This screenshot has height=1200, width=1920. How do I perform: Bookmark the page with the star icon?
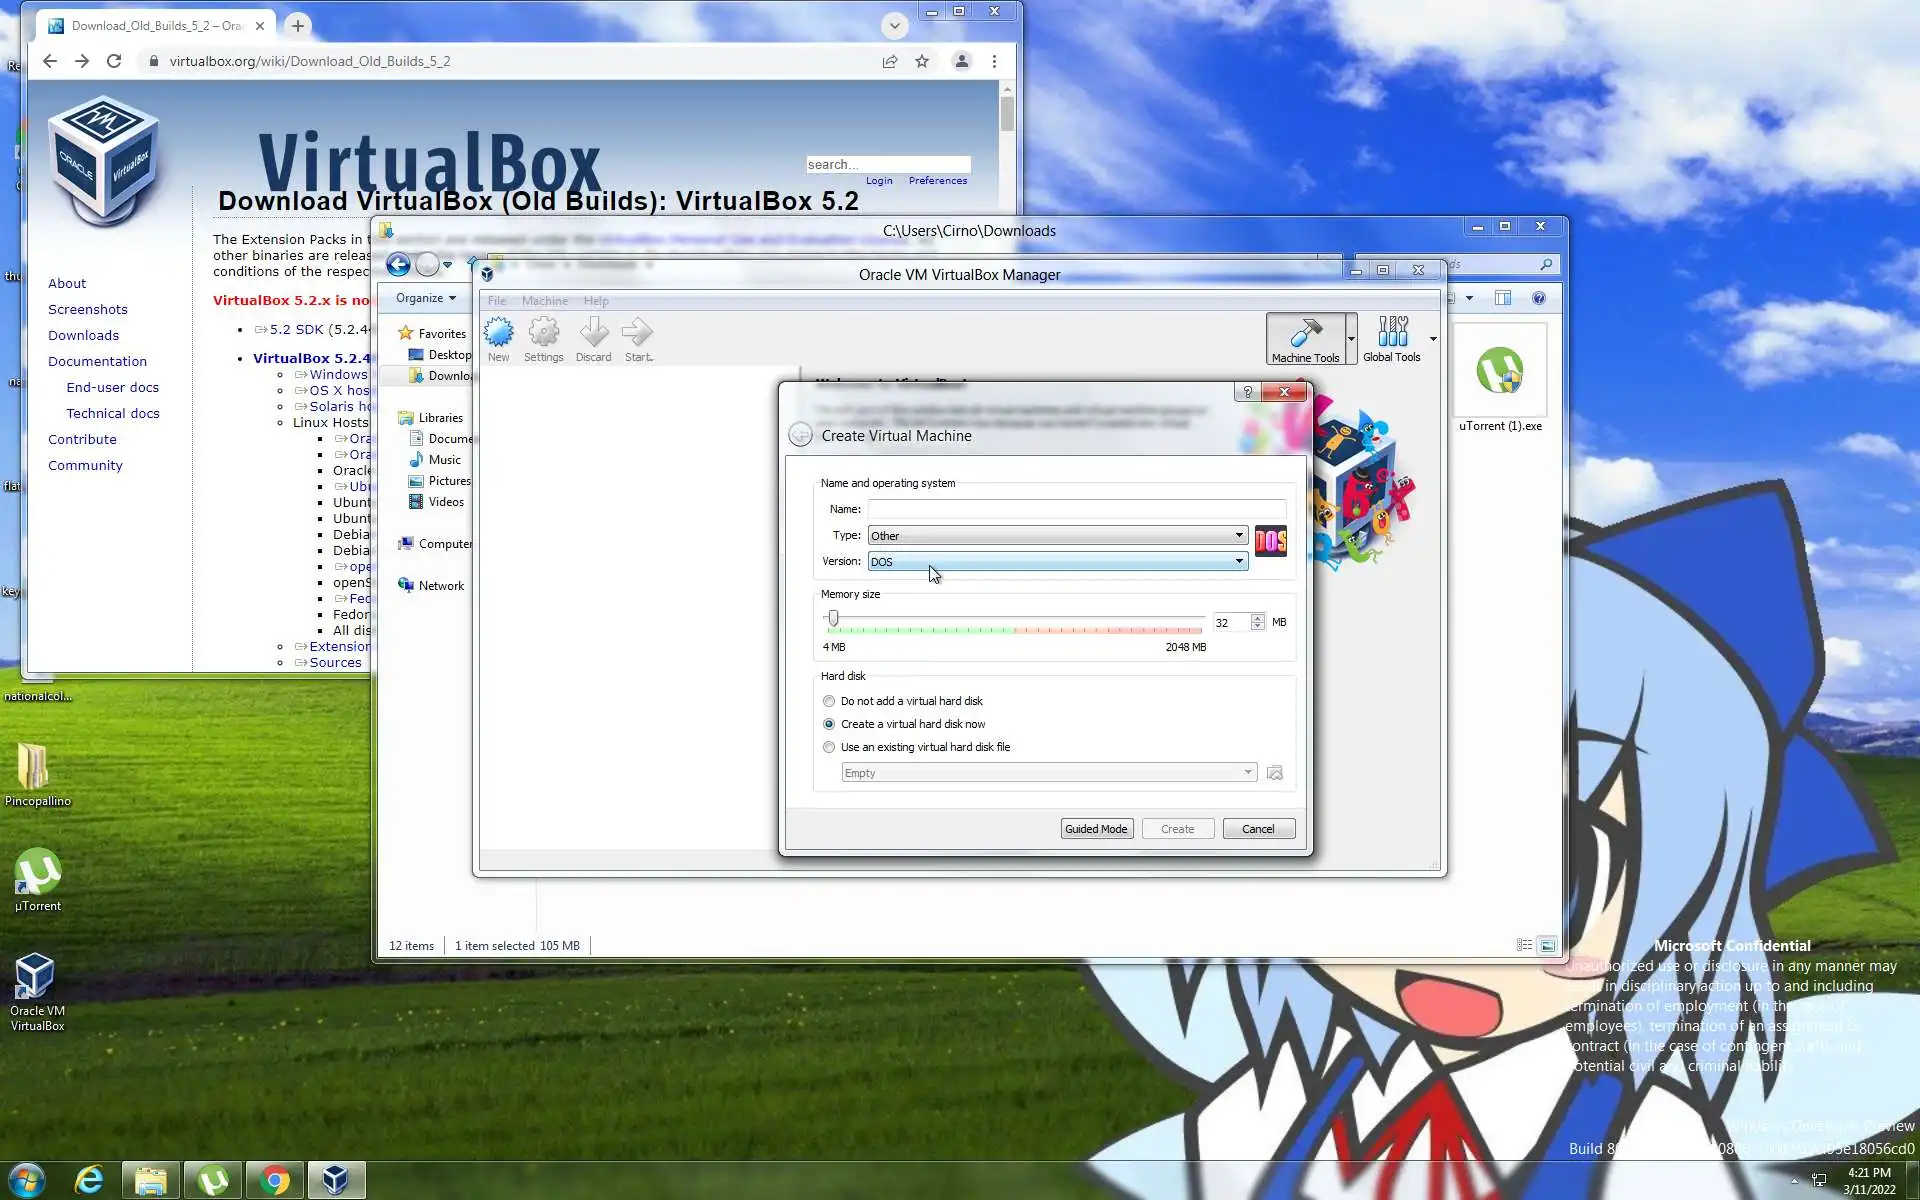[x=922, y=61]
